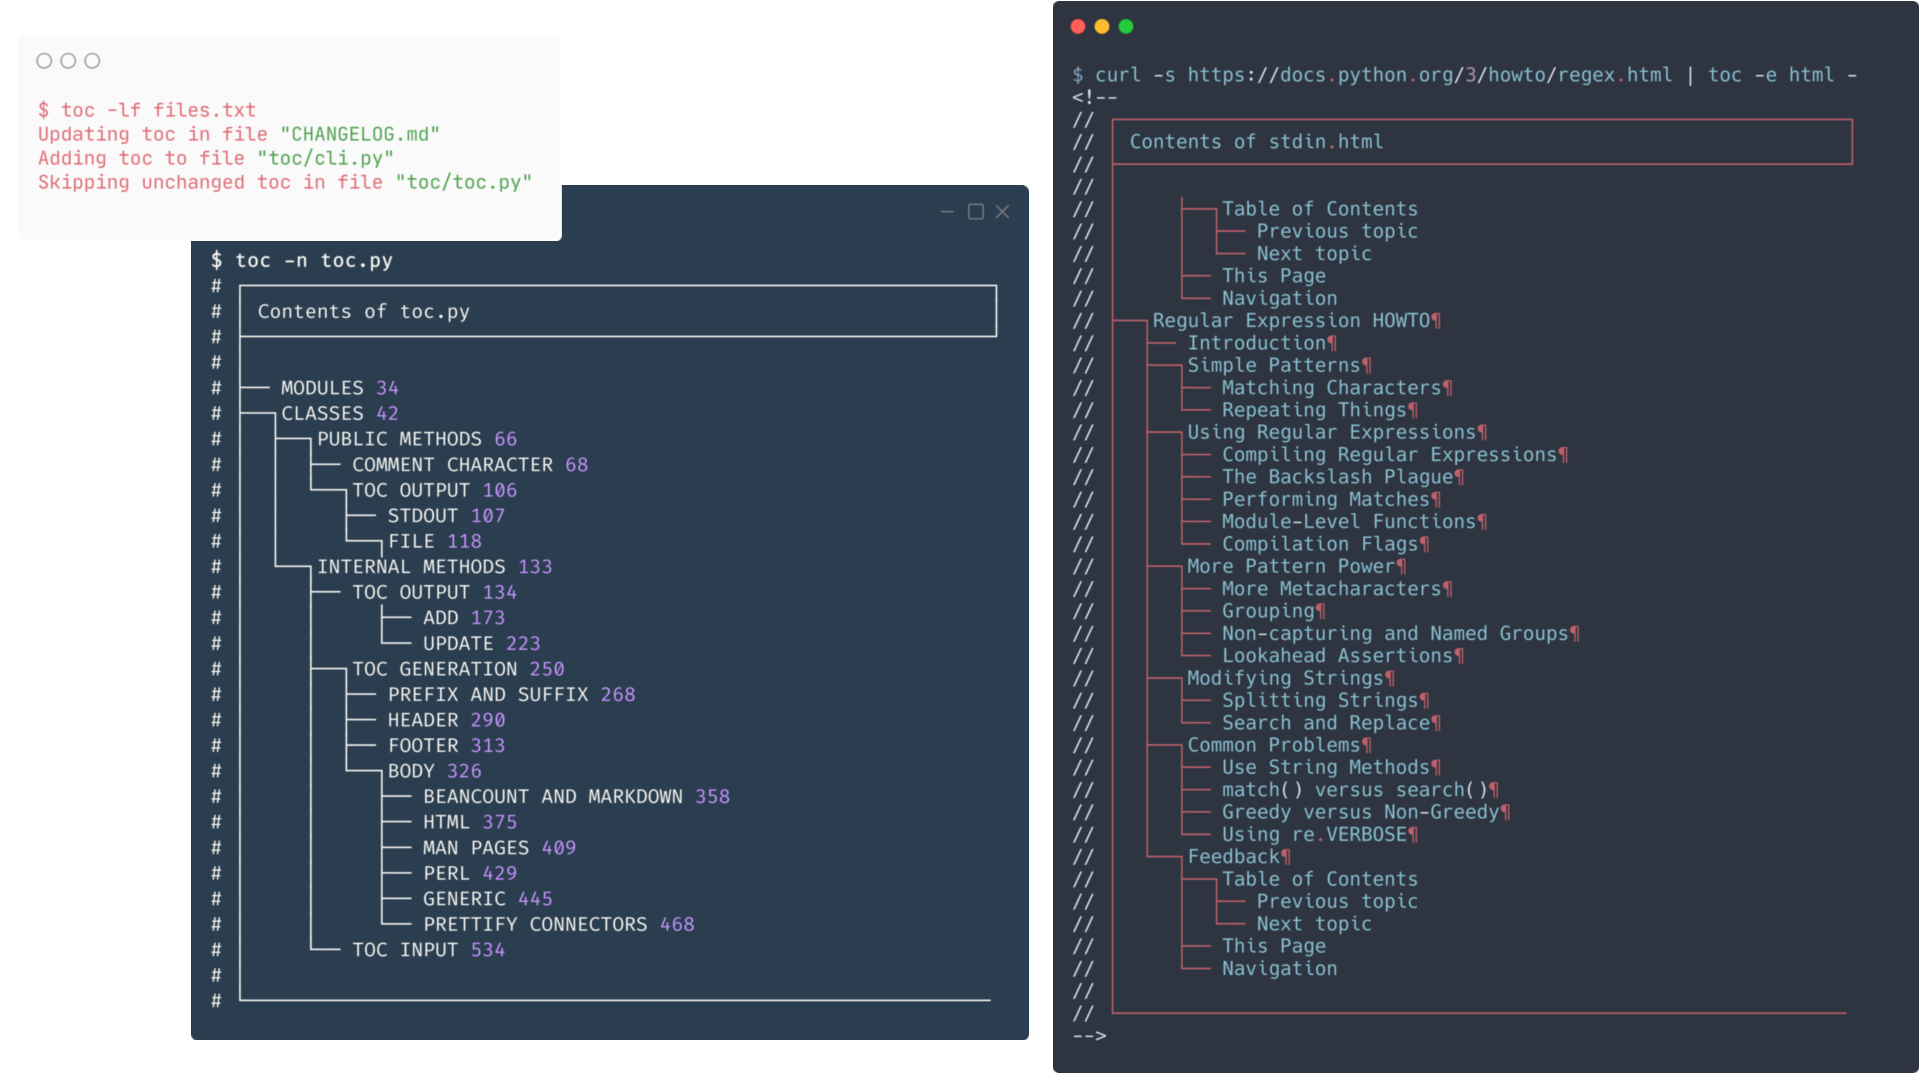Select the Search and Replace entry

tap(1332, 723)
